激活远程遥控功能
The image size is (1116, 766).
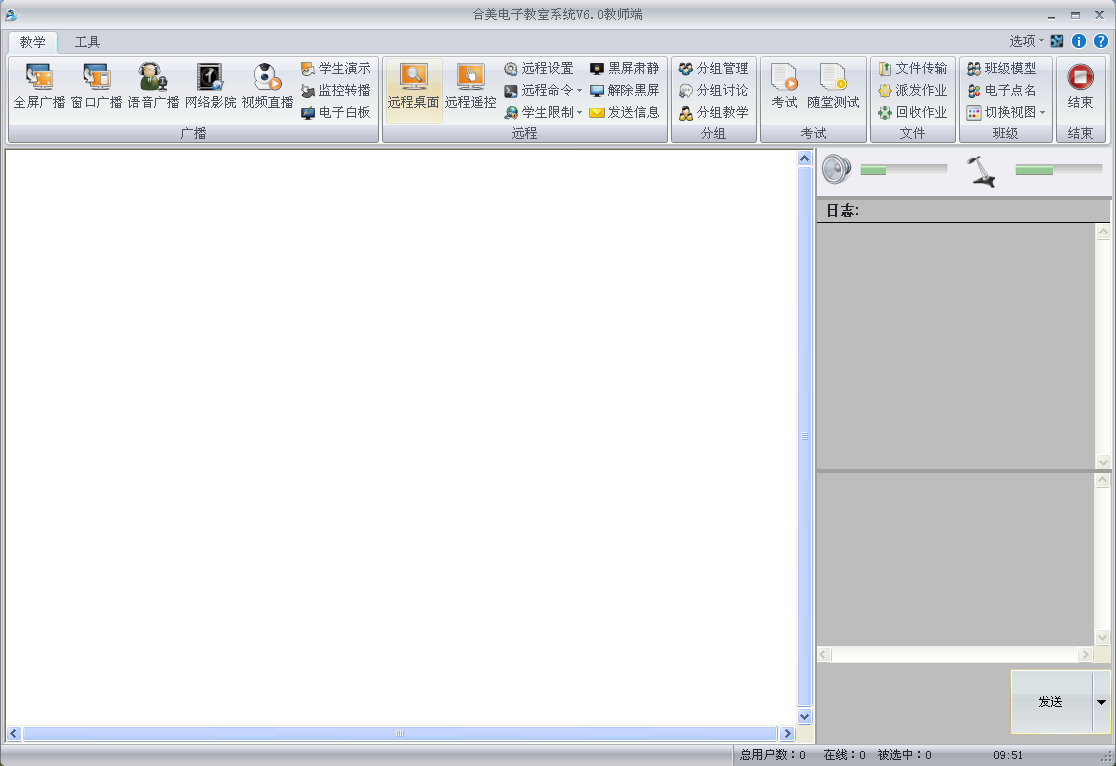pyautogui.click(x=469, y=88)
